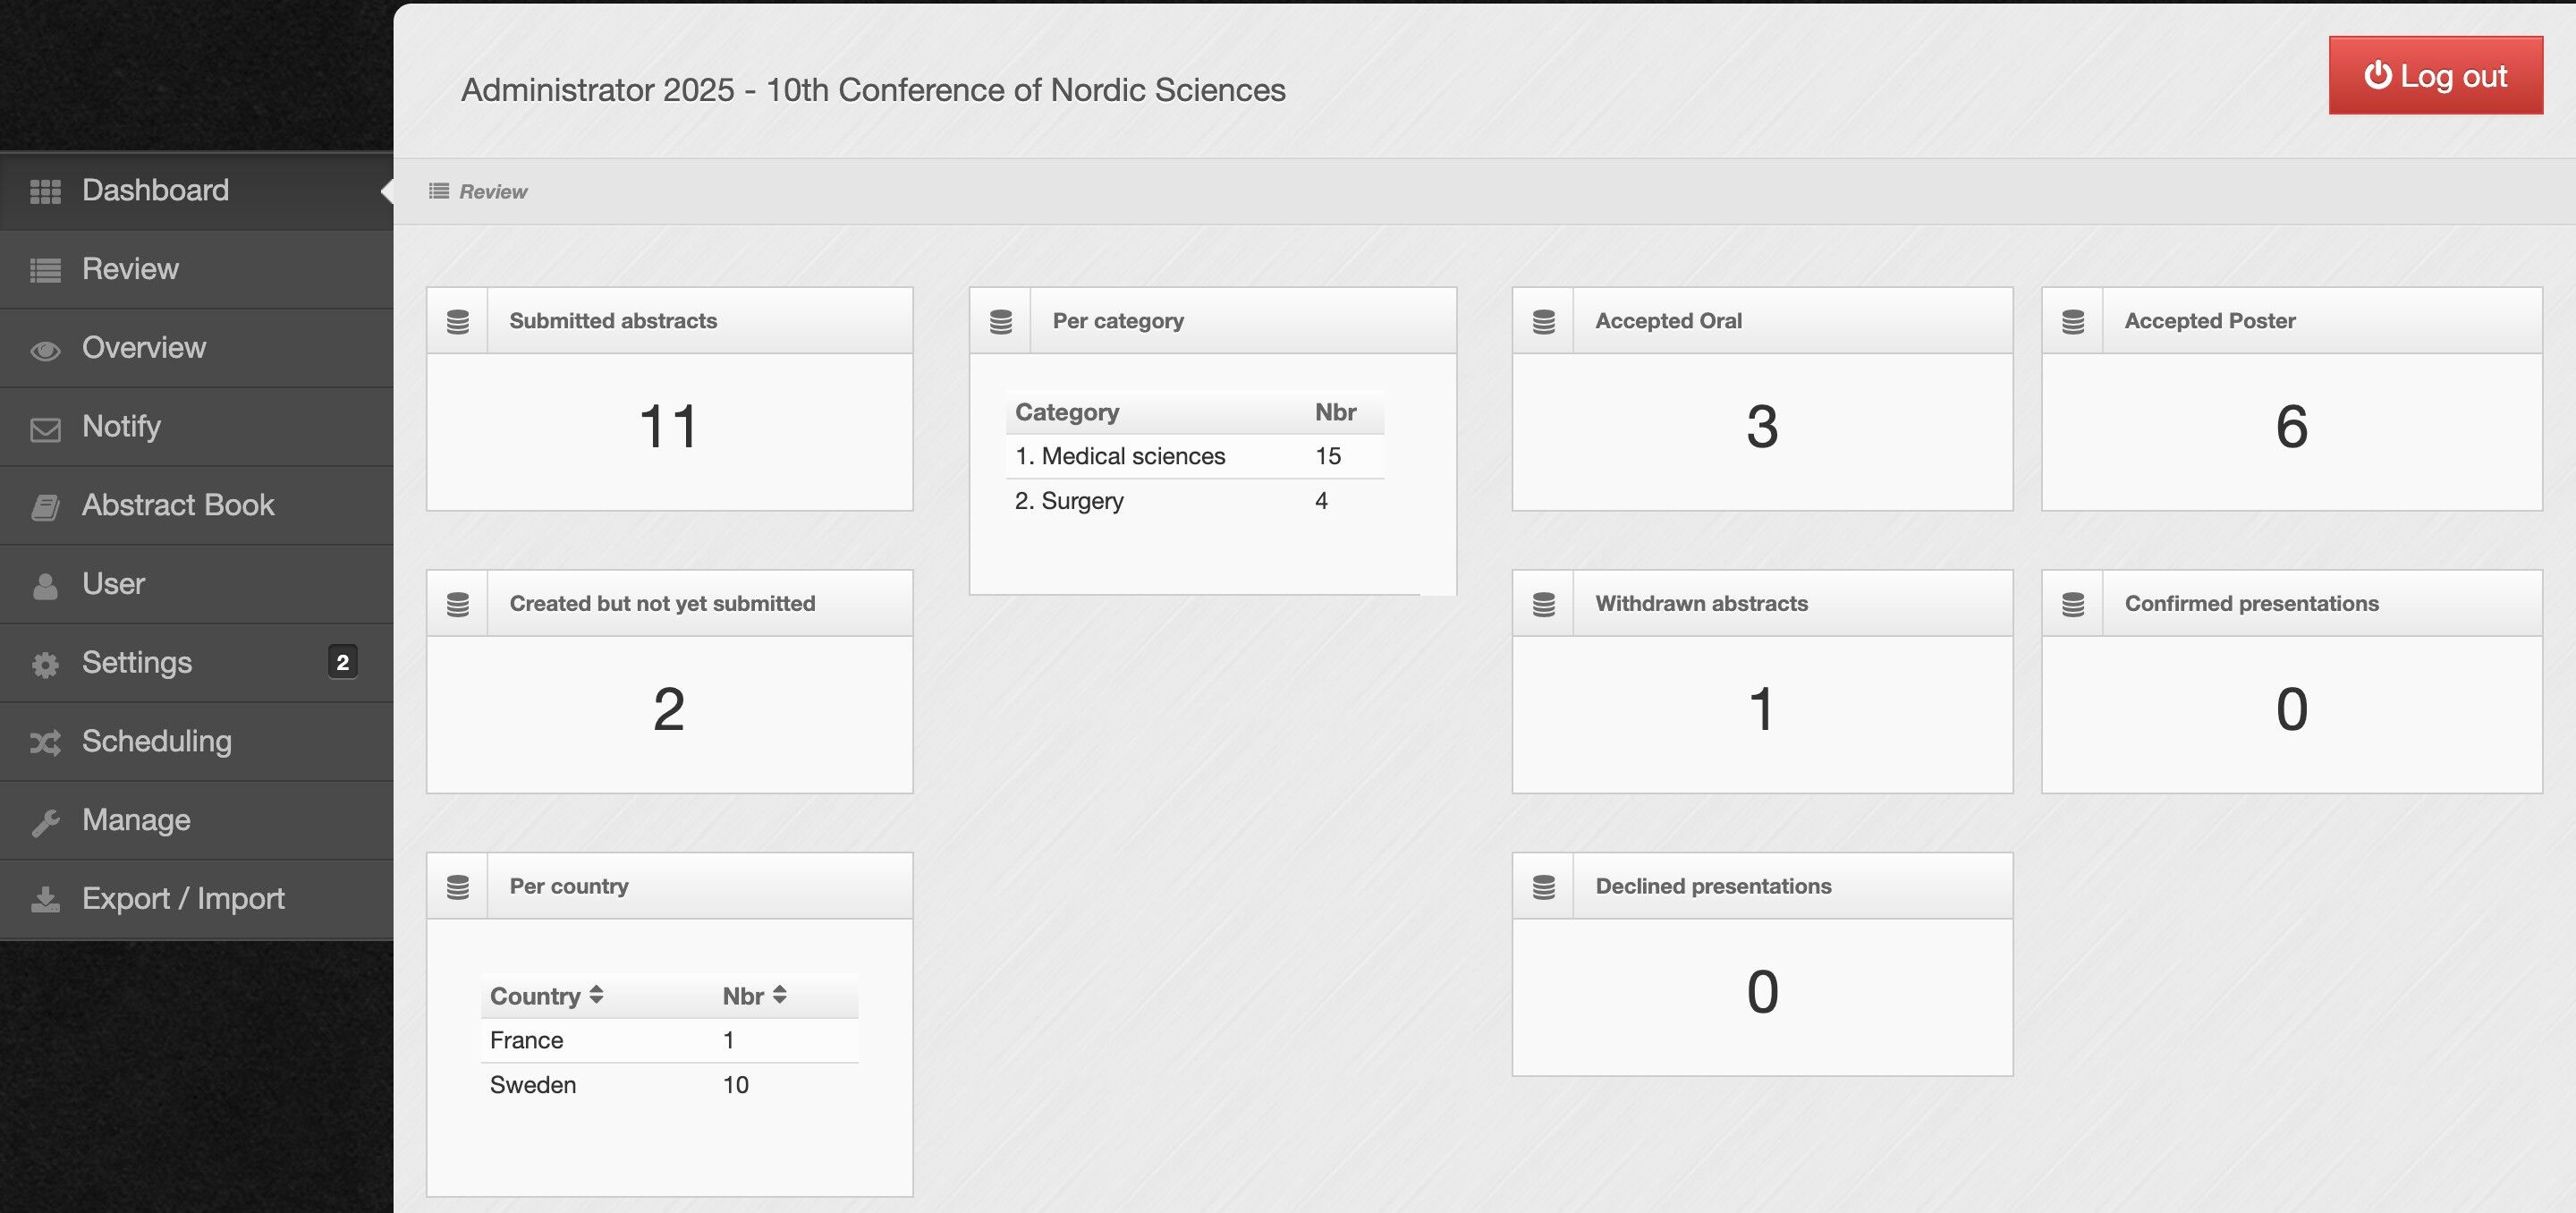Click the Scheduling shuffle icon
This screenshot has width=2576, height=1213.
tap(45, 743)
